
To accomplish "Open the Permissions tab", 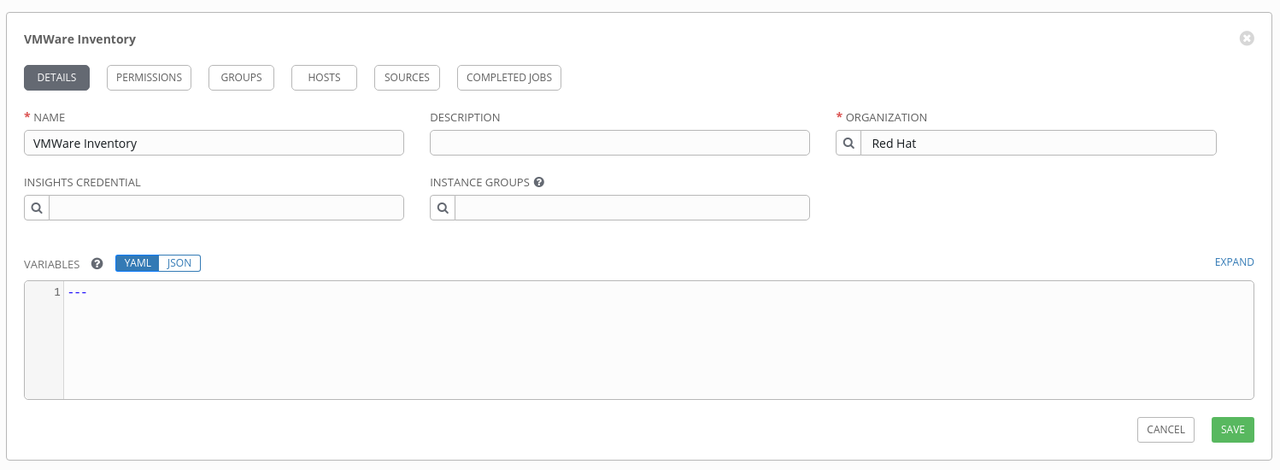I will point(149,78).
